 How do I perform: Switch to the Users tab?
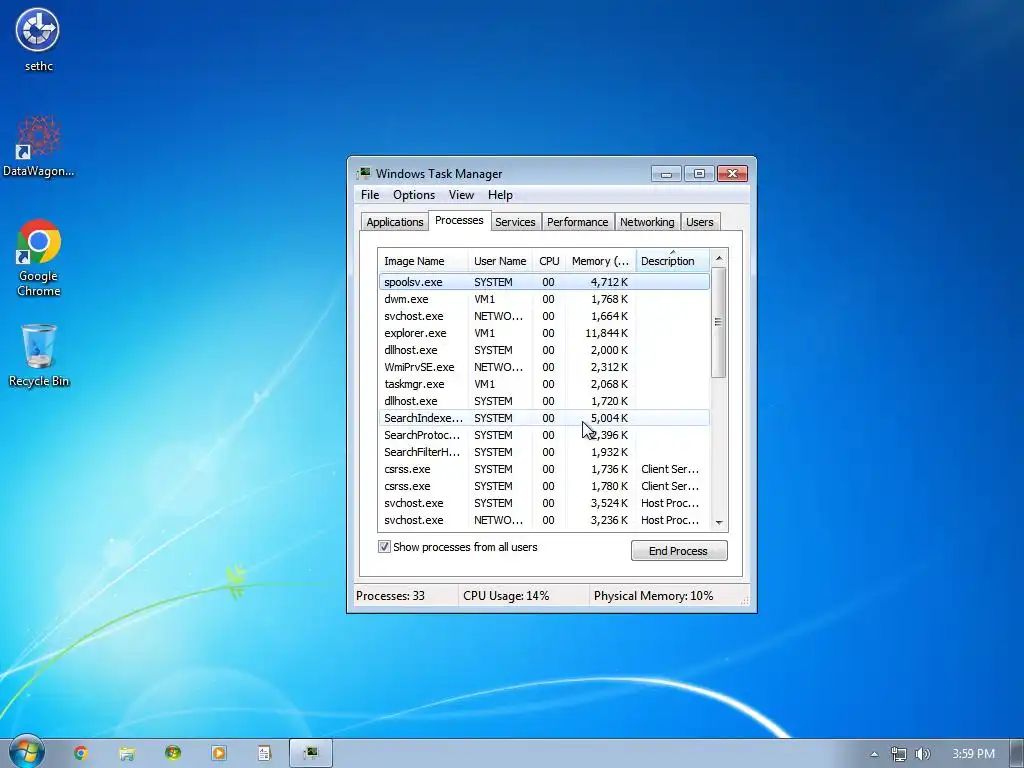[x=699, y=222]
